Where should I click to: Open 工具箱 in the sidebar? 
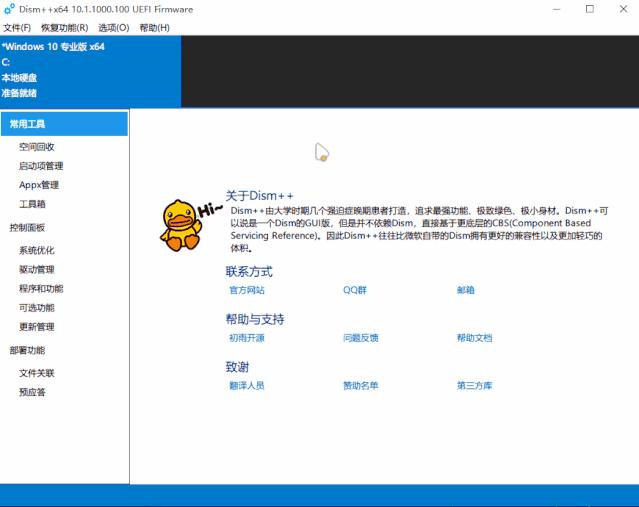32,204
